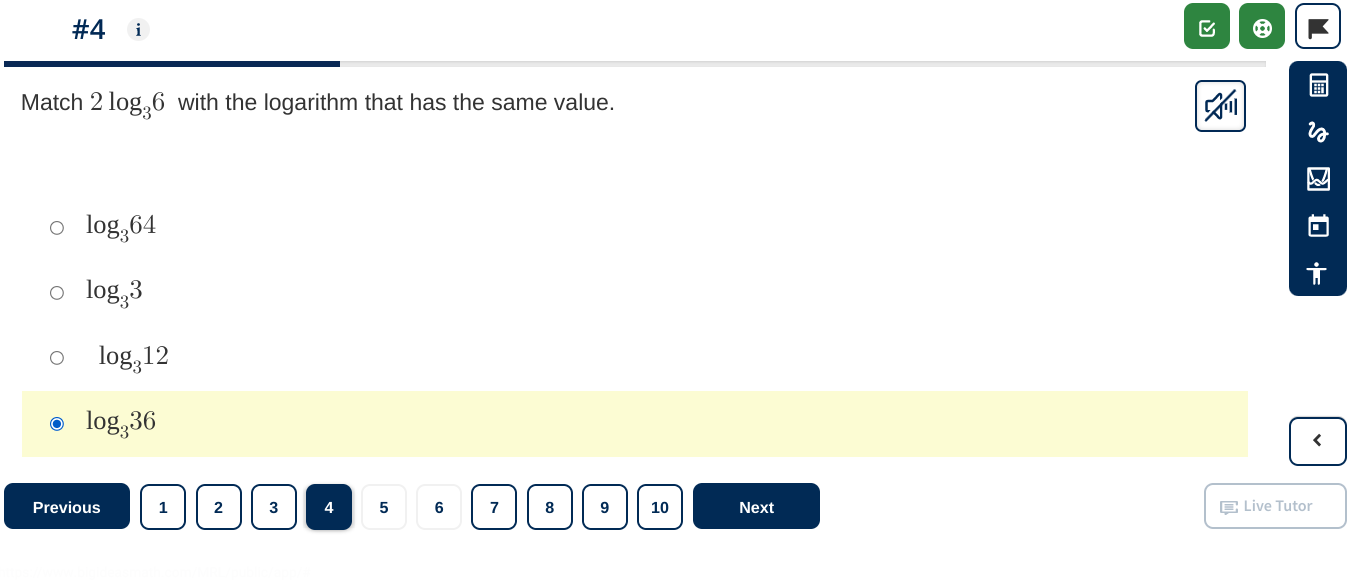Click the Previous button
This screenshot has height=585, width=1358.
[x=66, y=506]
